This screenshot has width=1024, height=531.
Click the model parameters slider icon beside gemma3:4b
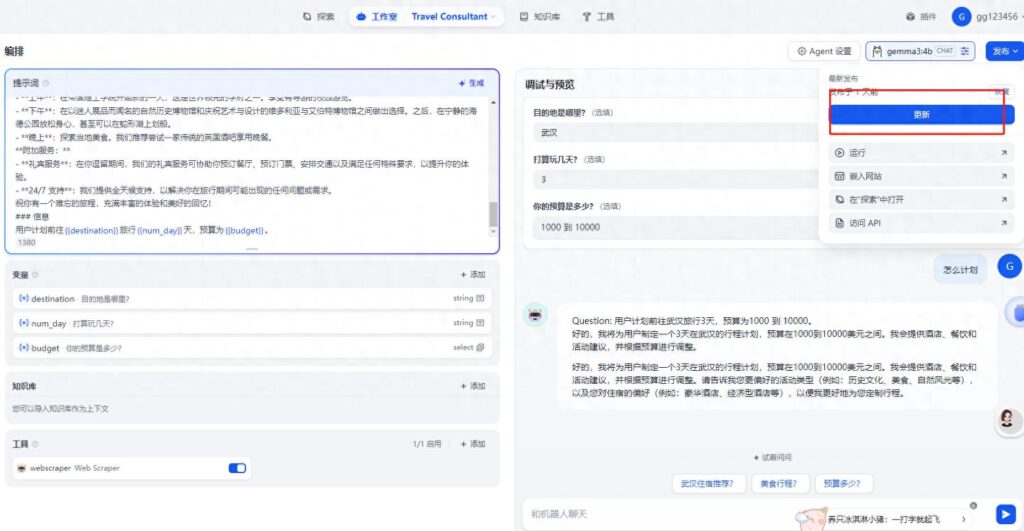(x=965, y=51)
